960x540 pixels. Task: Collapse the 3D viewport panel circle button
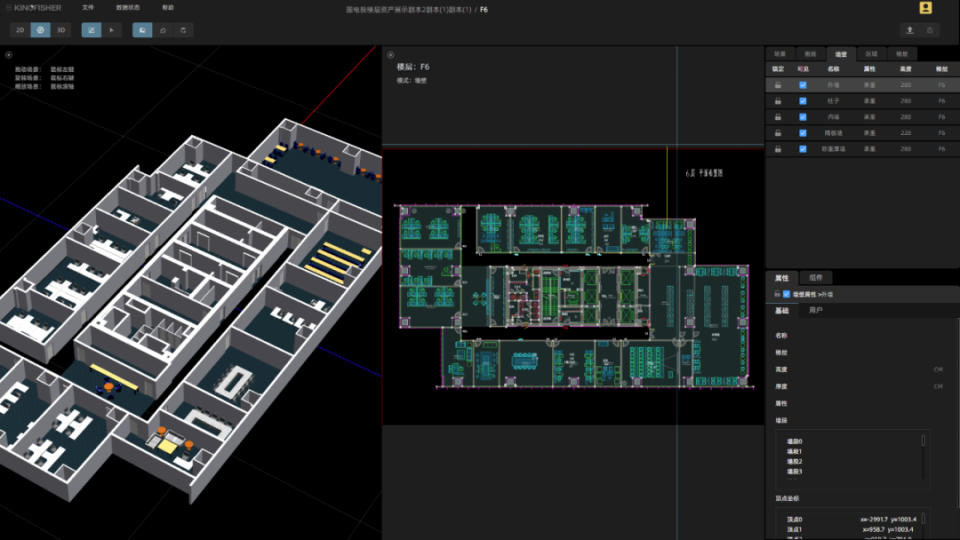(x=9, y=55)
